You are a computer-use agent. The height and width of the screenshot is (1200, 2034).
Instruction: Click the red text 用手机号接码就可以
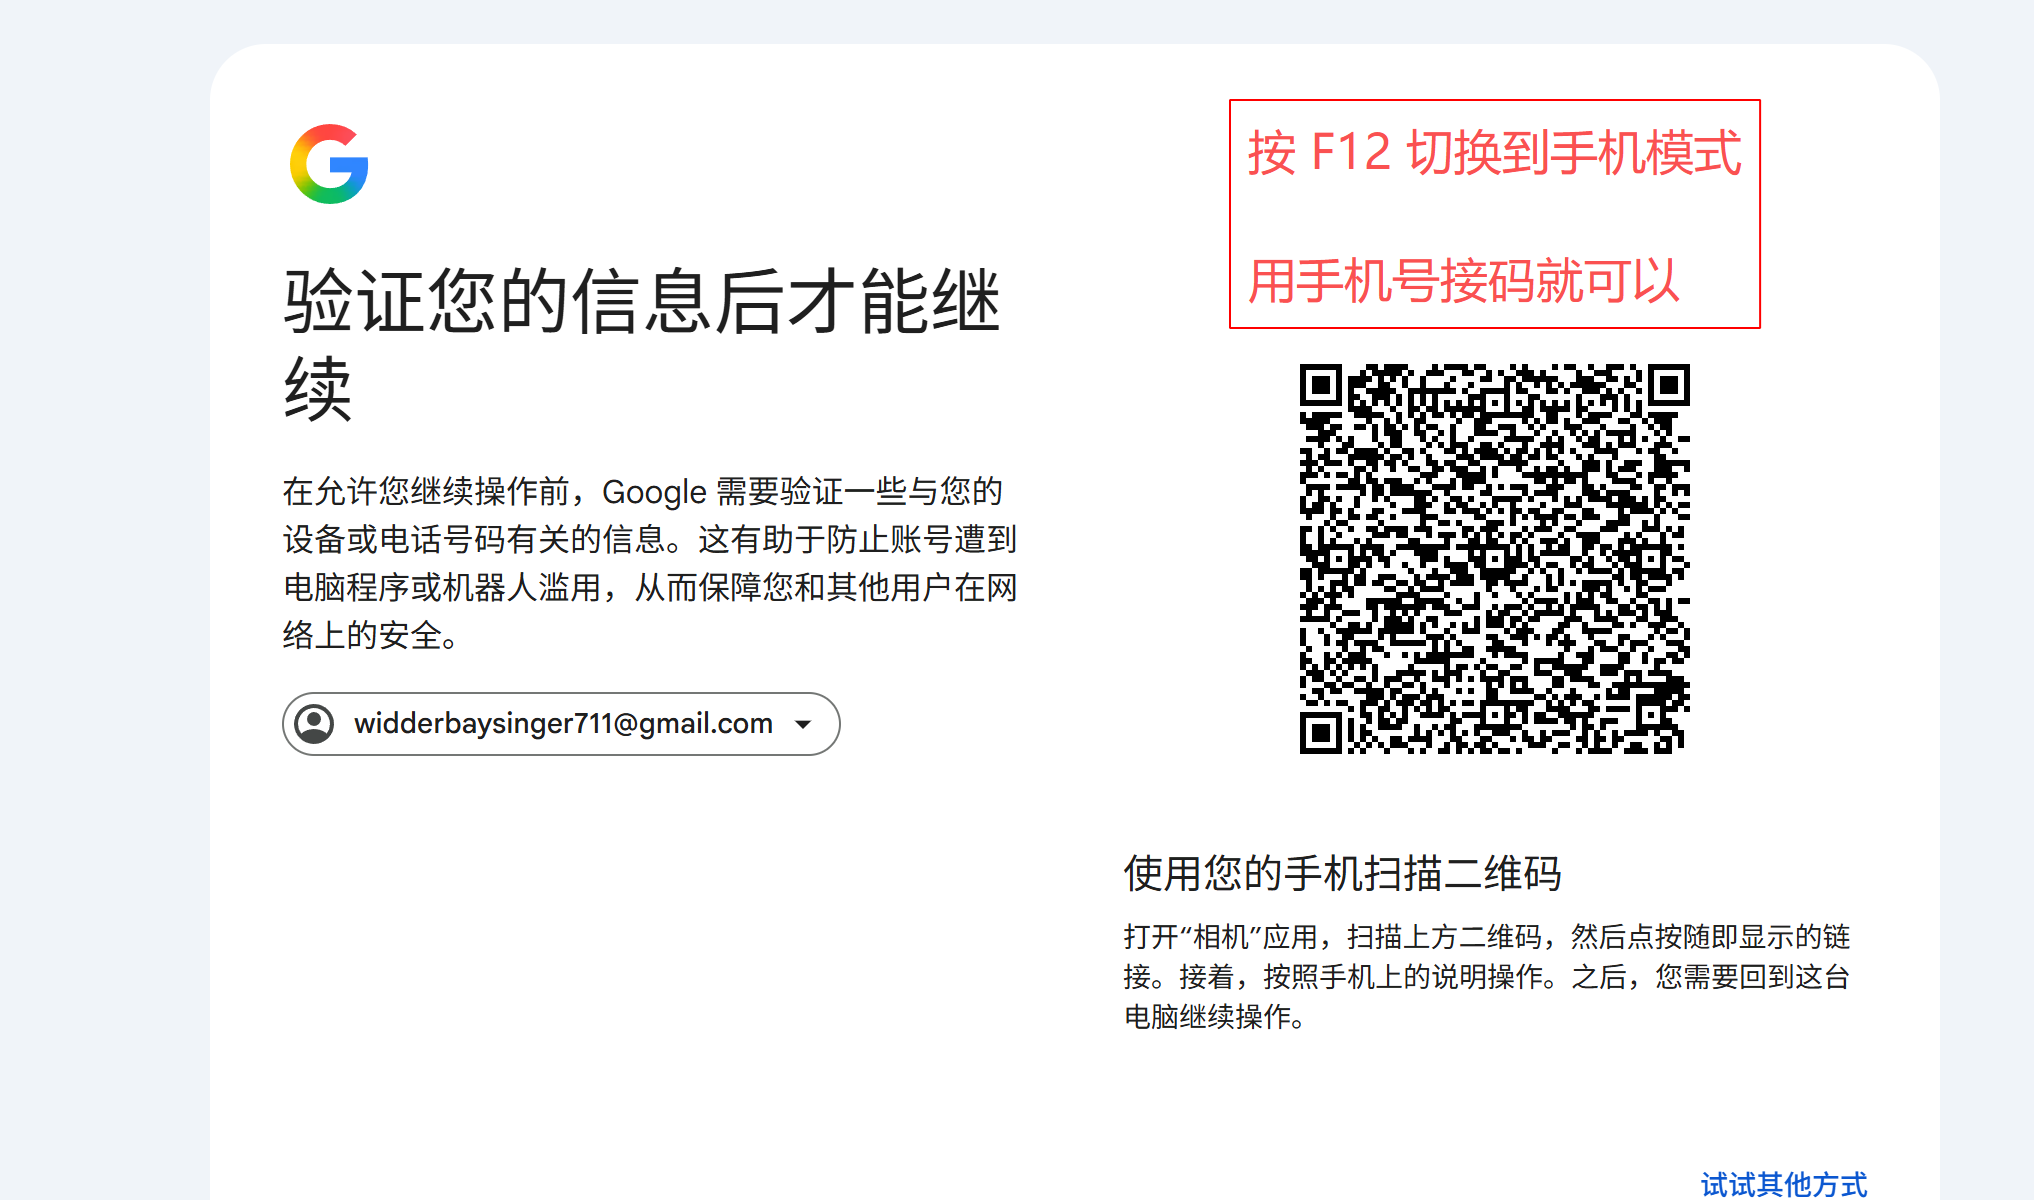coord(1463,280)
